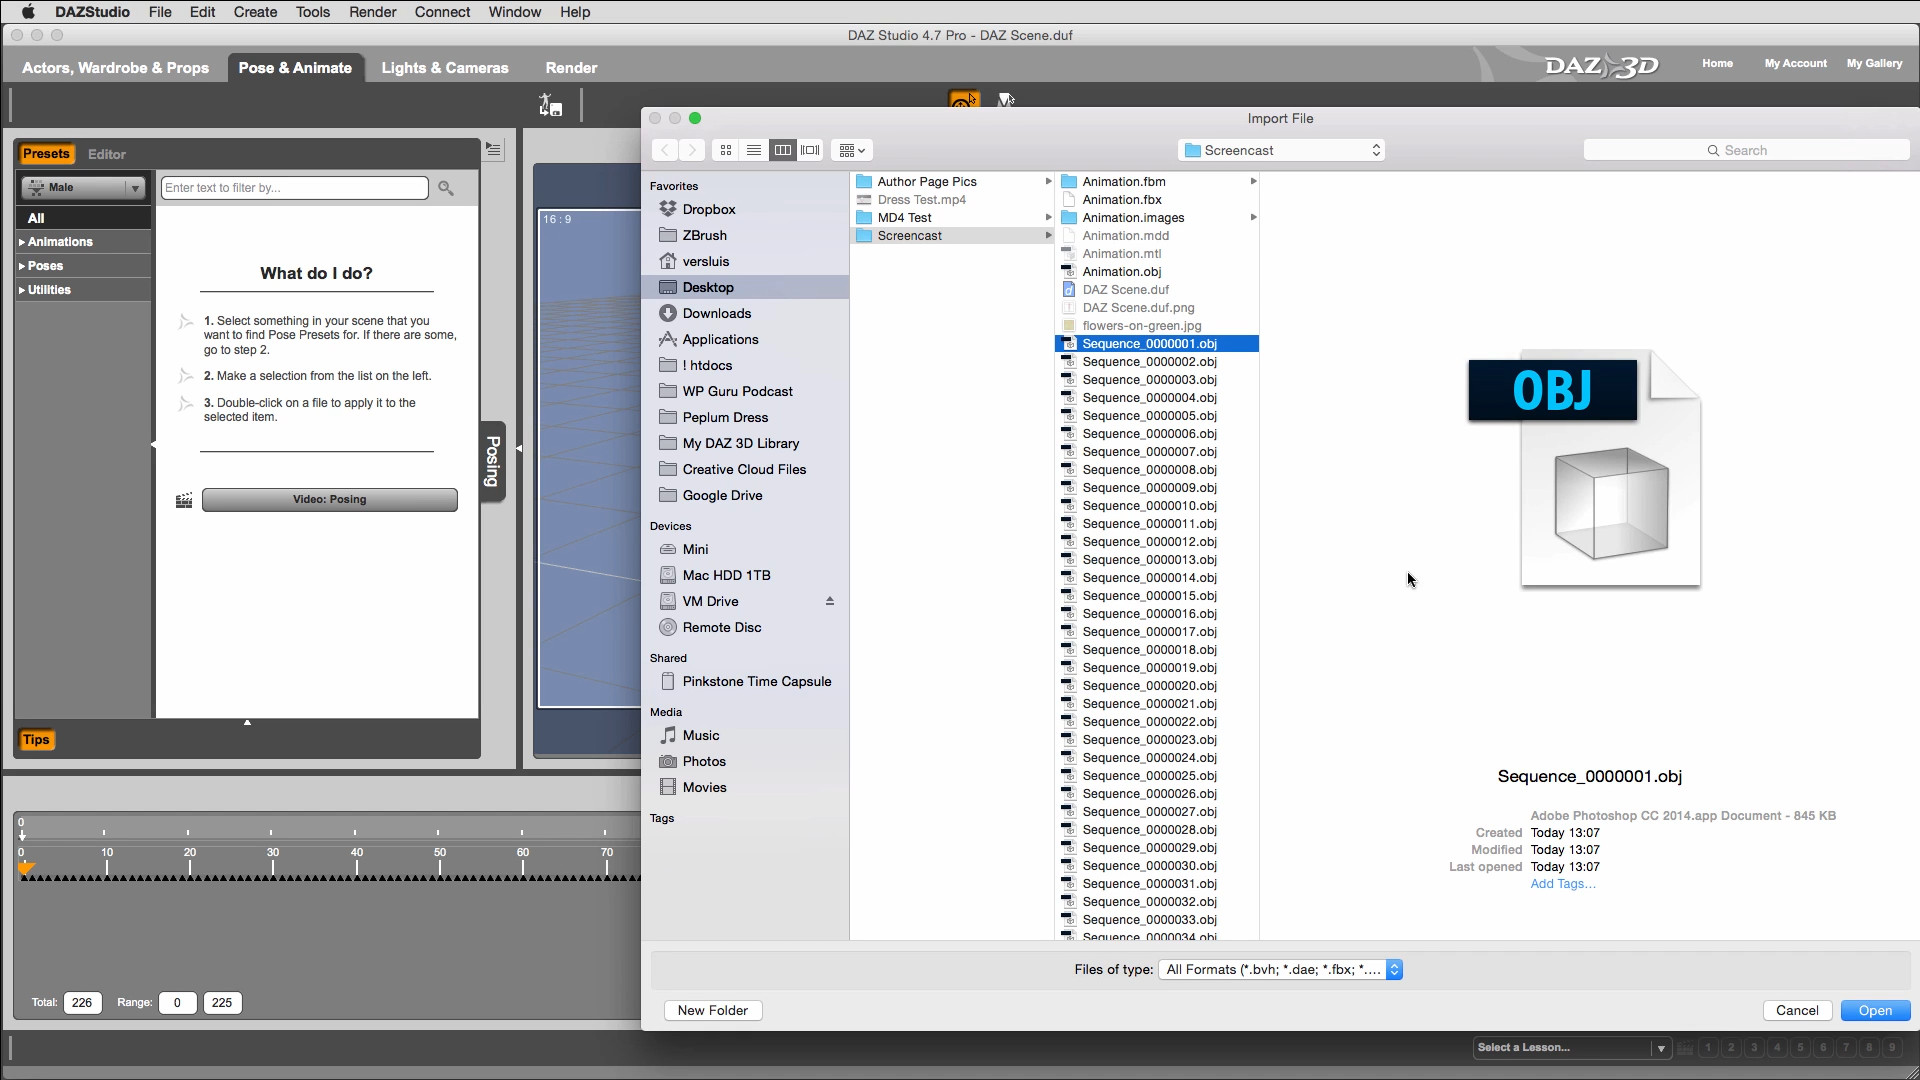Expand Animation.images folder arrow

1253,217
